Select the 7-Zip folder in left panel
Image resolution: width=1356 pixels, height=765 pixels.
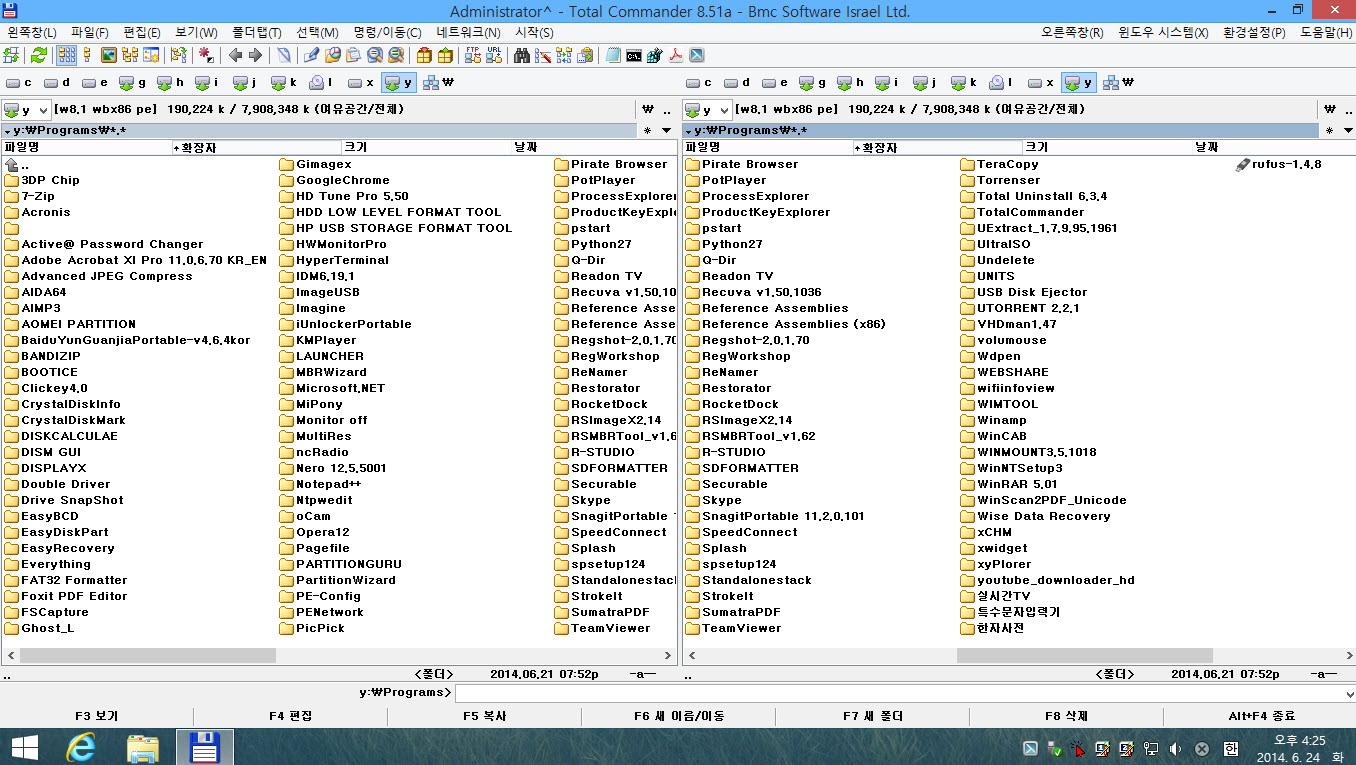tap(29, 196)
